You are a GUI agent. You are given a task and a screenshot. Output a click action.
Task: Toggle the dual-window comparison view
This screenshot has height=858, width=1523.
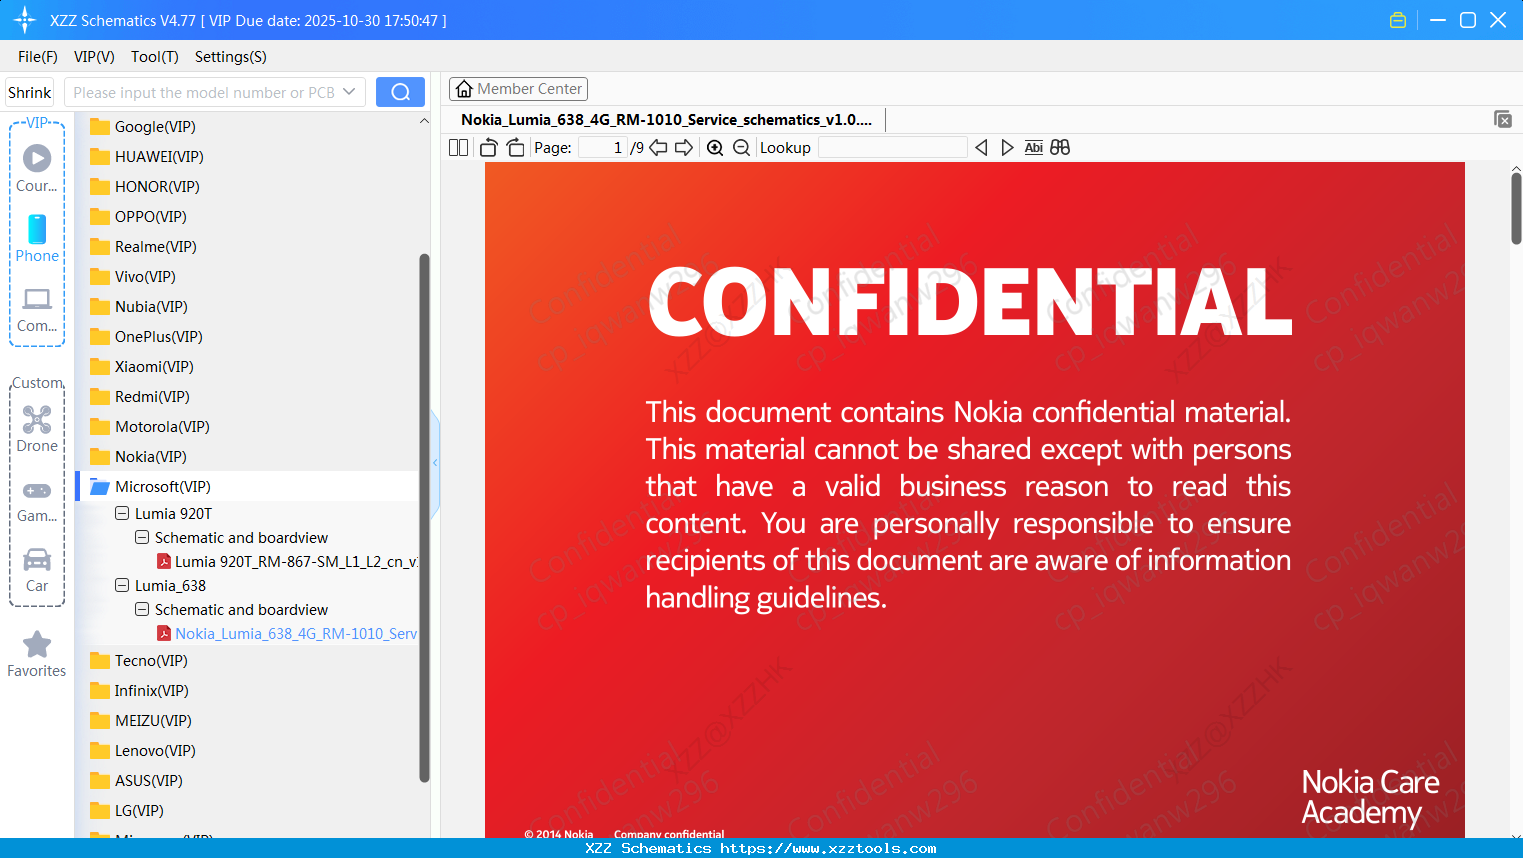[1060, 147]
